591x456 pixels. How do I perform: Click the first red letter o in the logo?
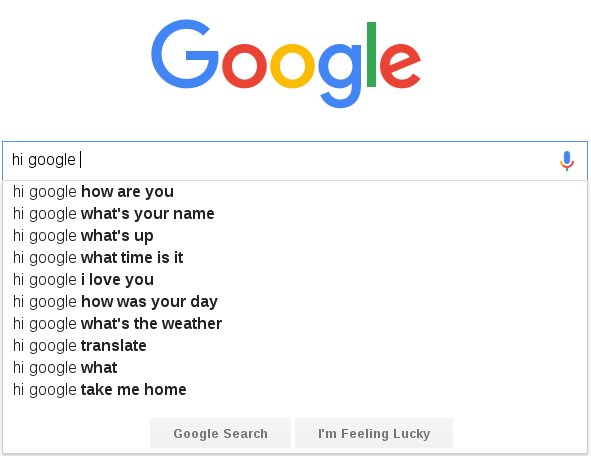pyautogui.click(x=245, y=66)
